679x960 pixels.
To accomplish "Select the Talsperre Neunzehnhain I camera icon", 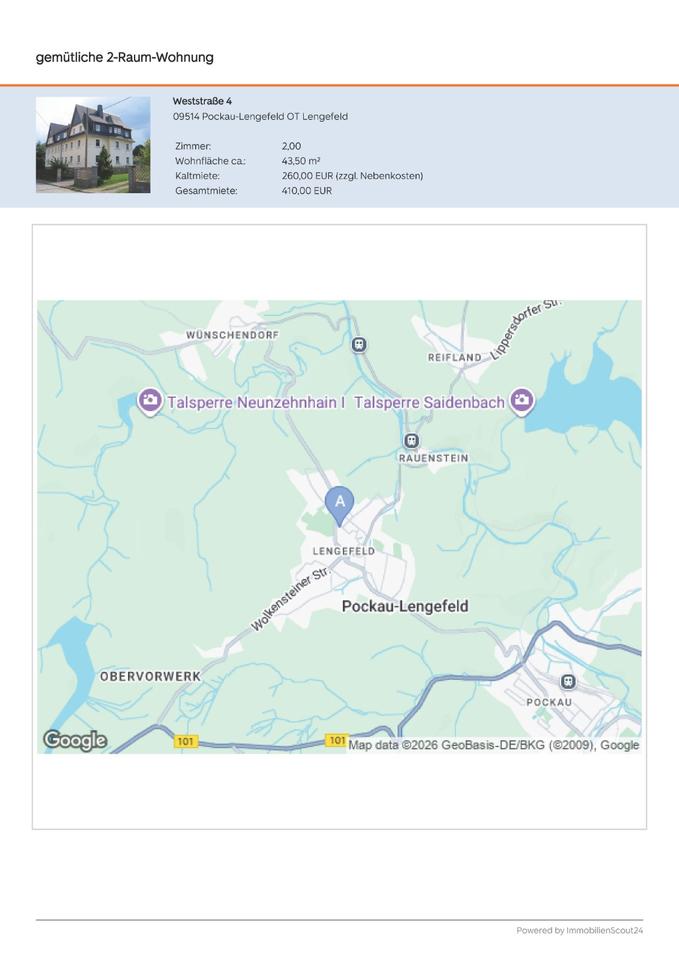I will (150, 401).
